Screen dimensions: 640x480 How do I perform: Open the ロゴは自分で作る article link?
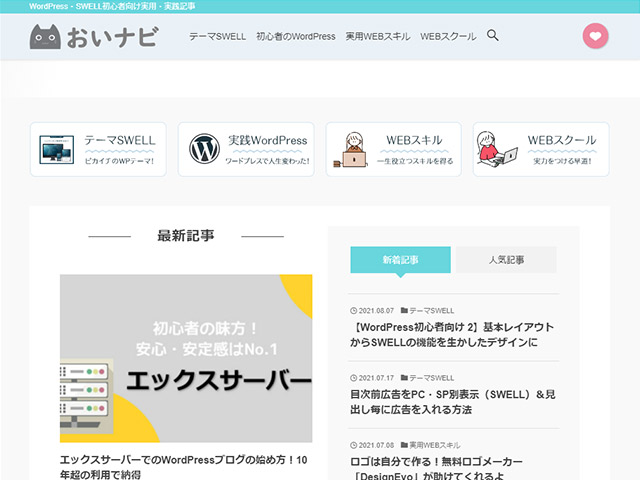tap(453, 468)
